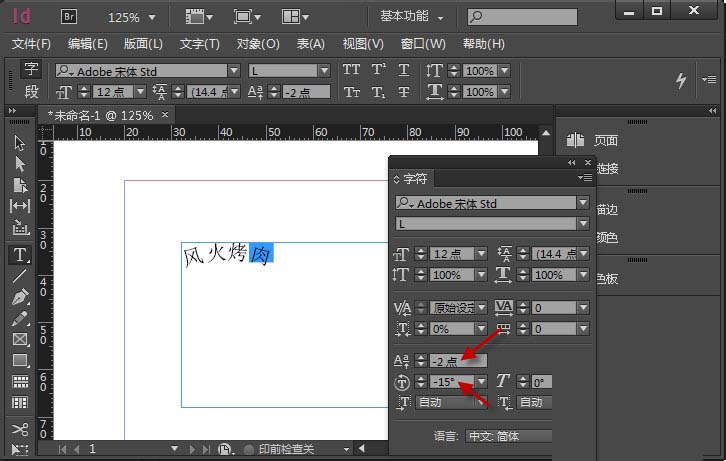Select the Gap tool
The image size is (726, 461).
pyautogui.click(x=19, y=206)
